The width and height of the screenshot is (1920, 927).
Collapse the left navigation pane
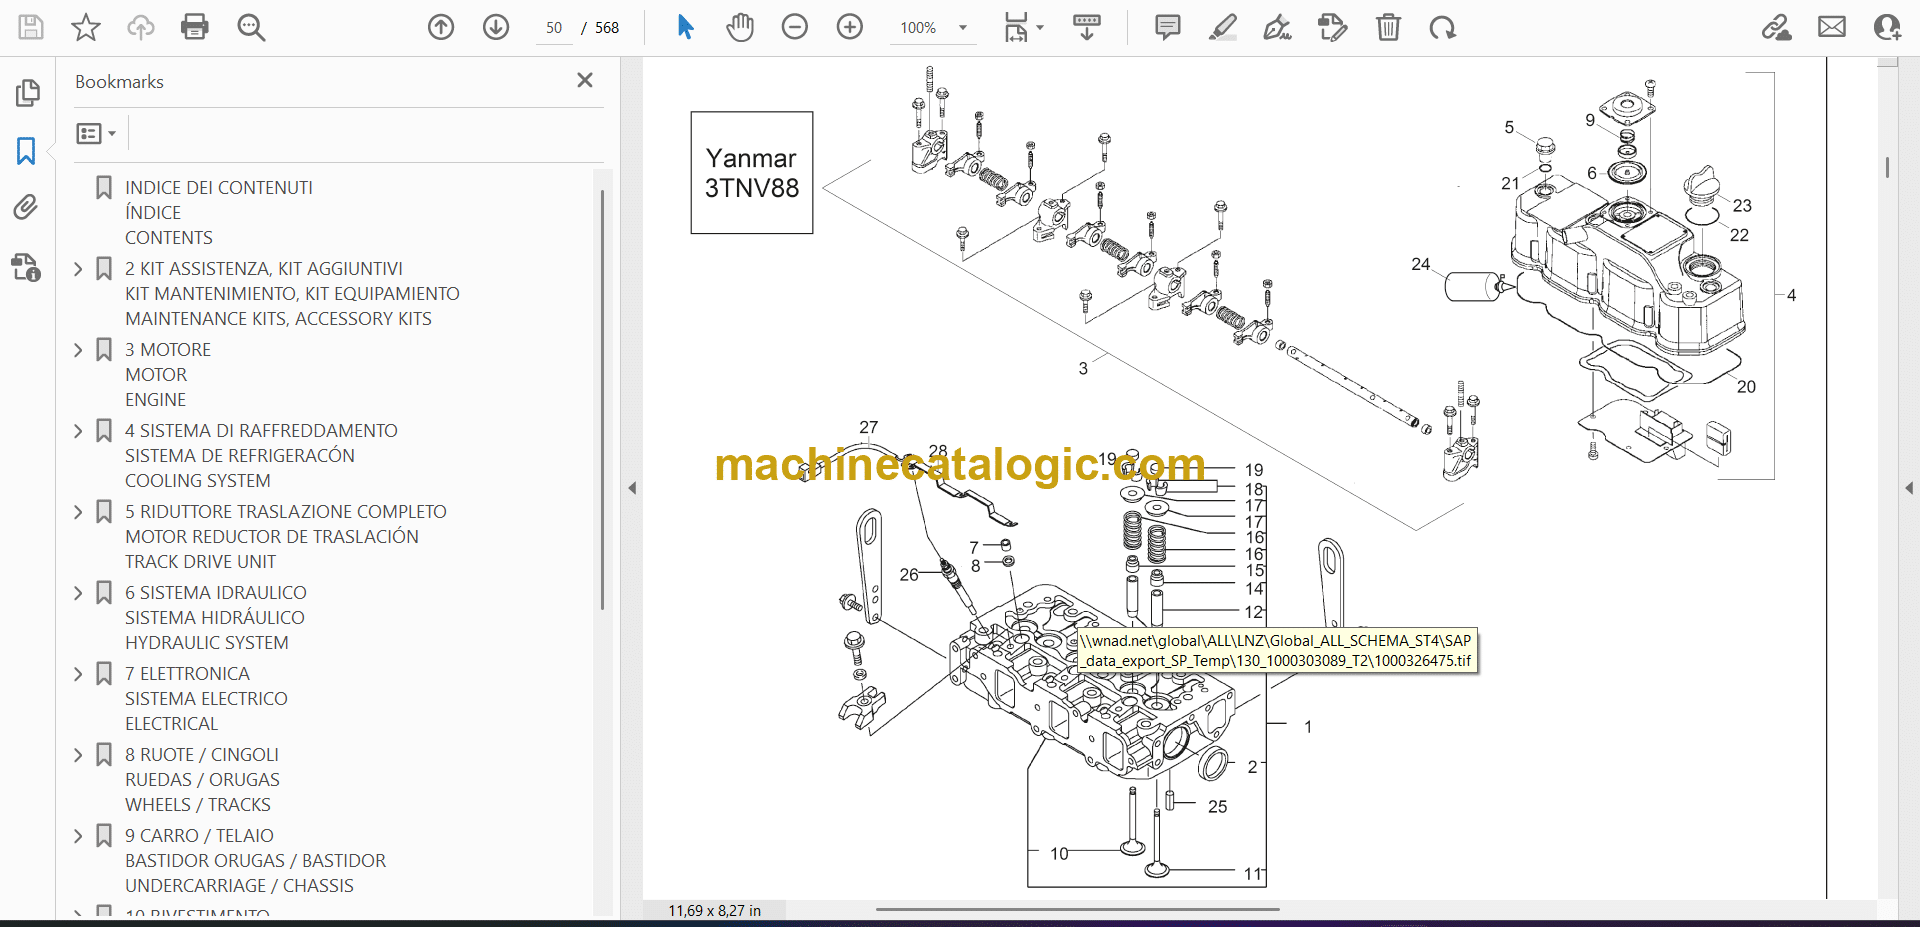pyautogui.click(x=632, y=488)
